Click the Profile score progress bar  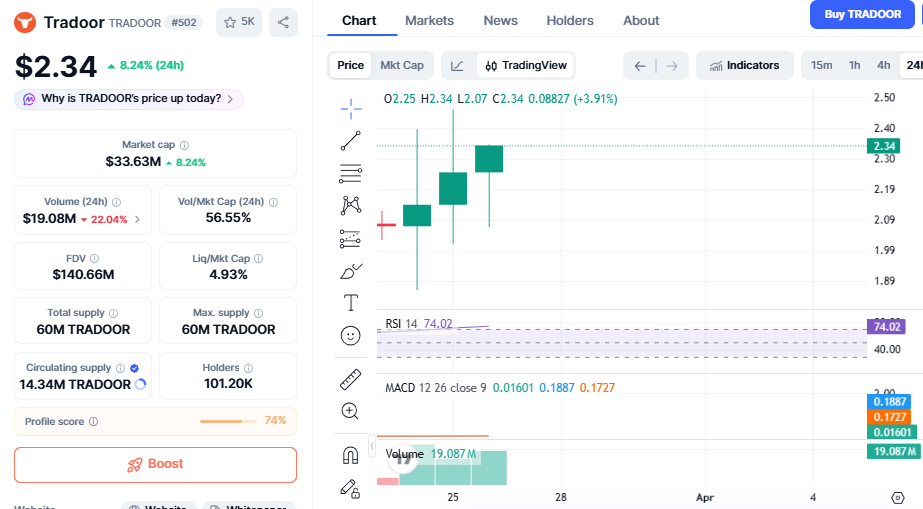[228, 421]
